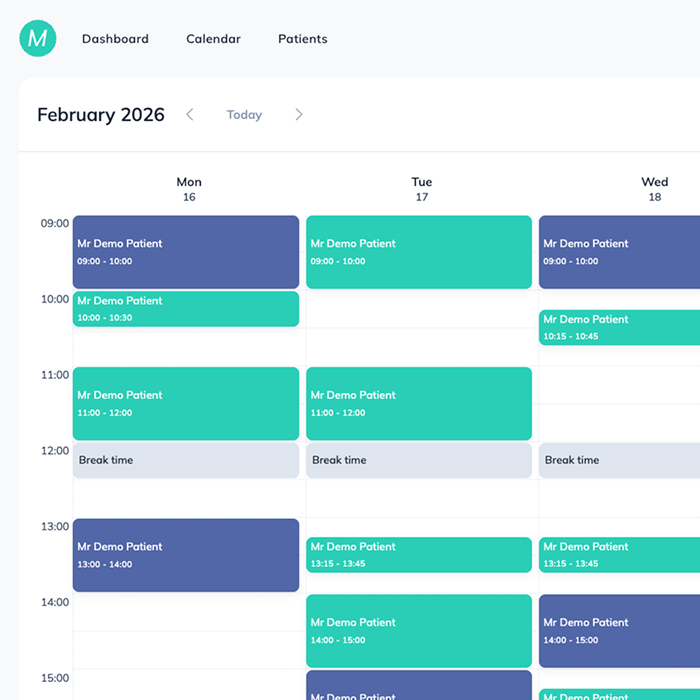Open the Dashboard menu item
700x700 pixels.
tap(115, 39)
